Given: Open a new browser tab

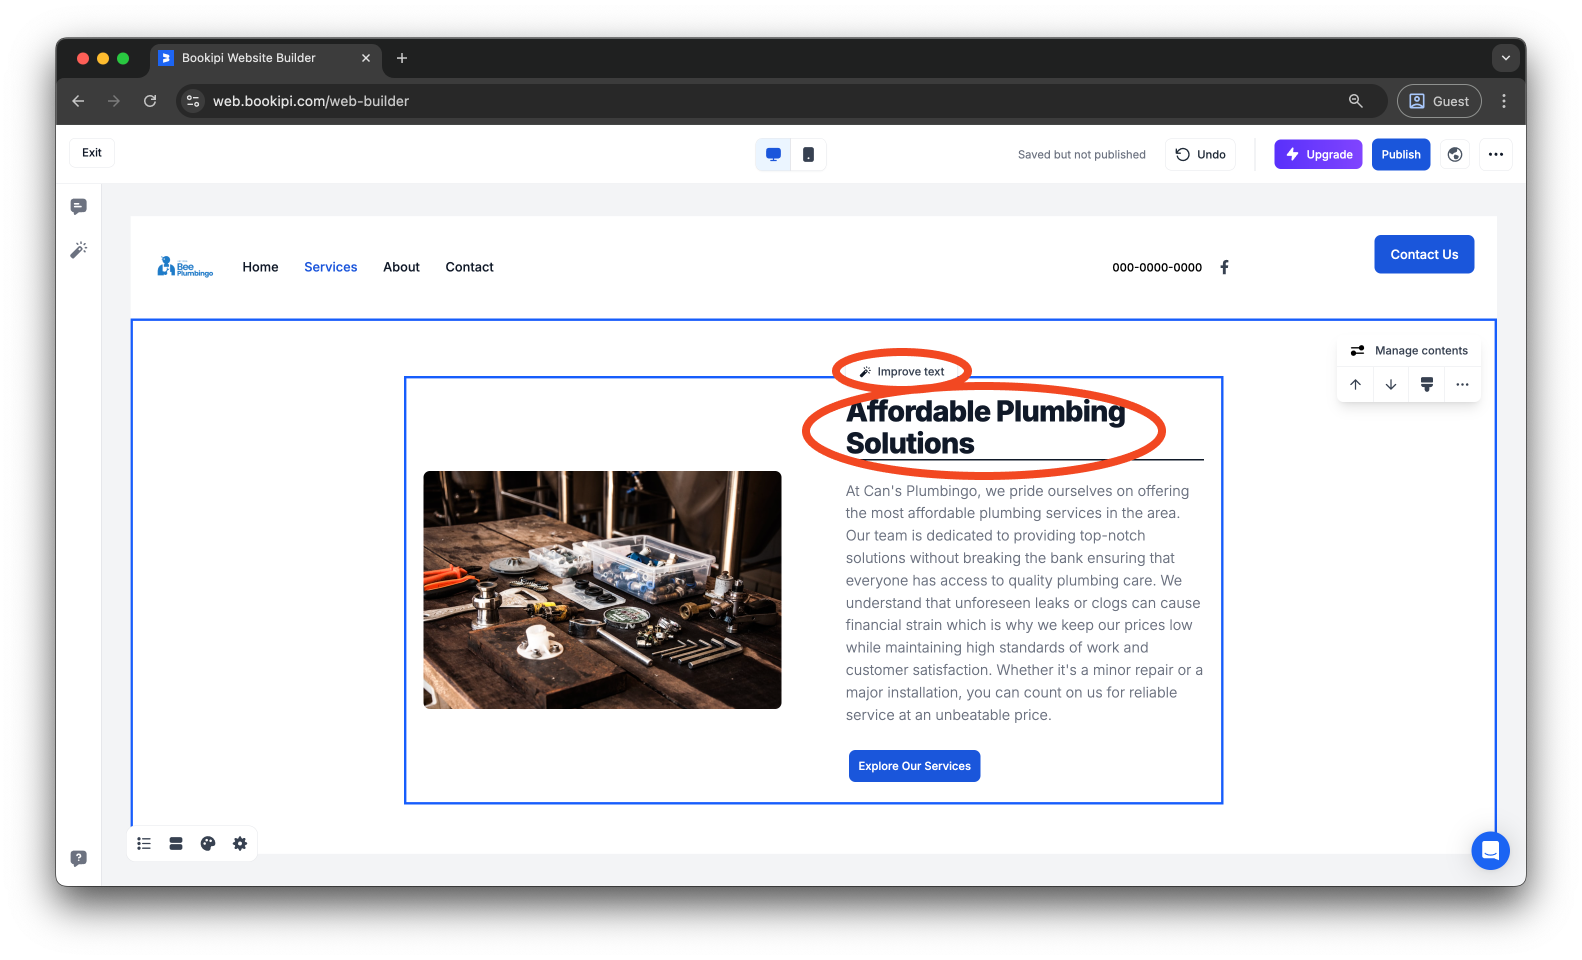Looking at the screenshot, I should (x=402, y=58).
